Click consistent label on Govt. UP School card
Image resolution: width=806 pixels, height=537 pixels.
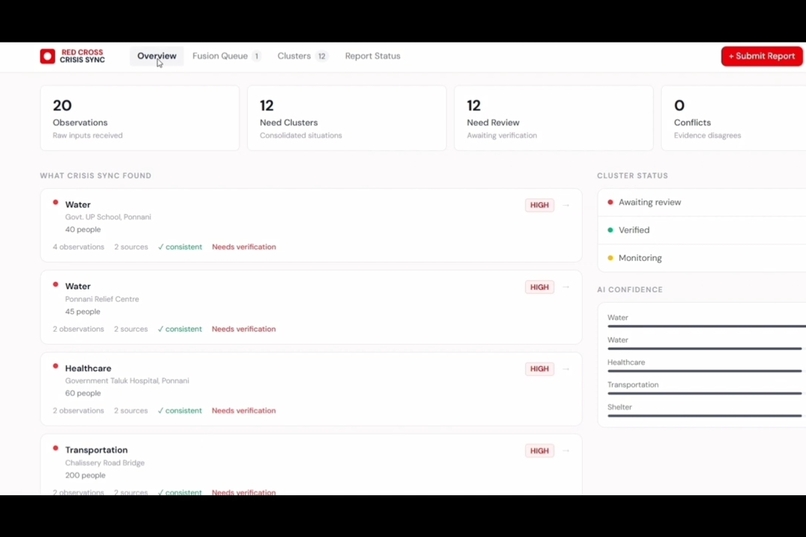tap(180, 247)
